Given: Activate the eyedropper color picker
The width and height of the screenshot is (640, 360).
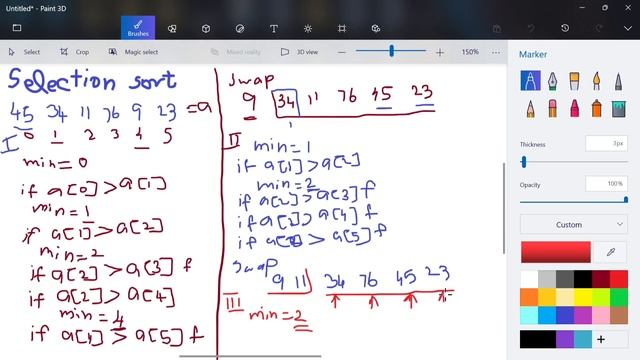Looking at the screenshot, I should tap(611, 252).
